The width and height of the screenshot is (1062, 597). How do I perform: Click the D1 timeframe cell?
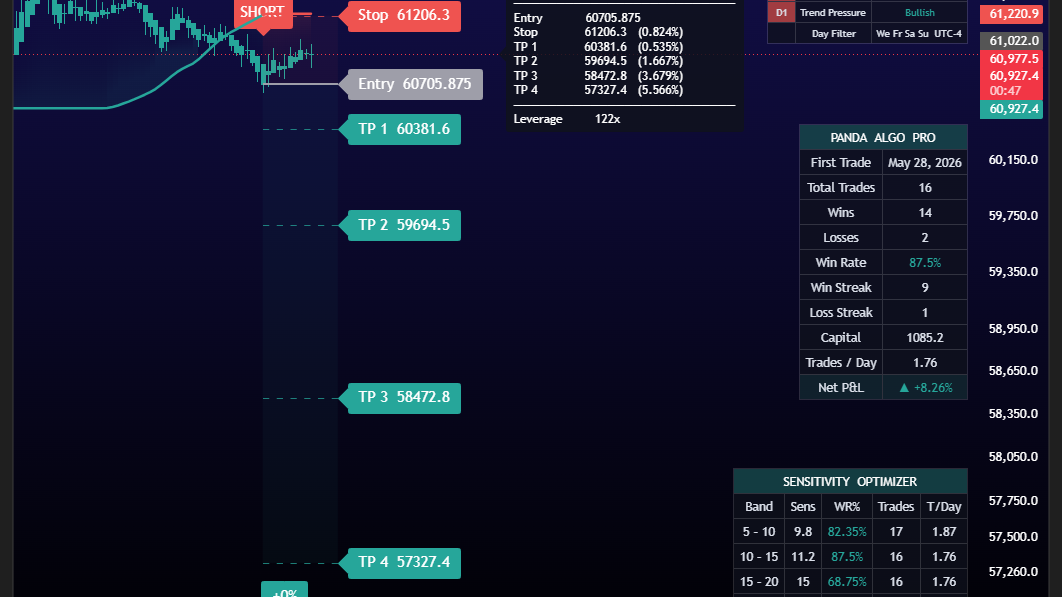[x=781, y=13]
